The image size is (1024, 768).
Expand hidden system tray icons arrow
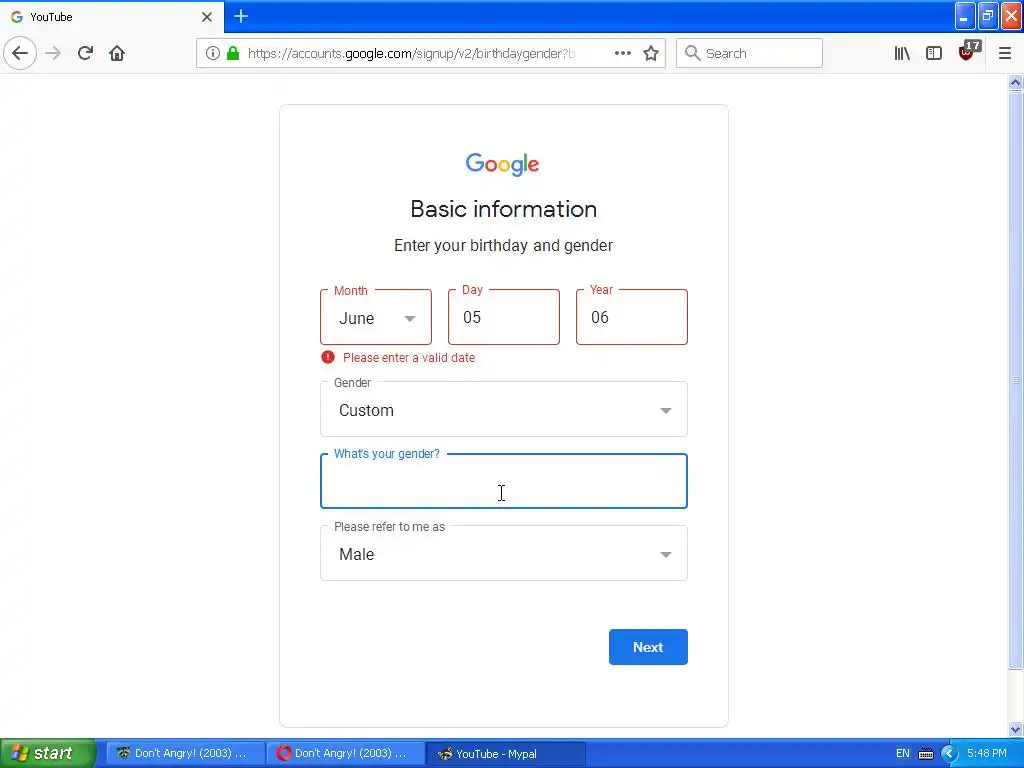point(949,754)
